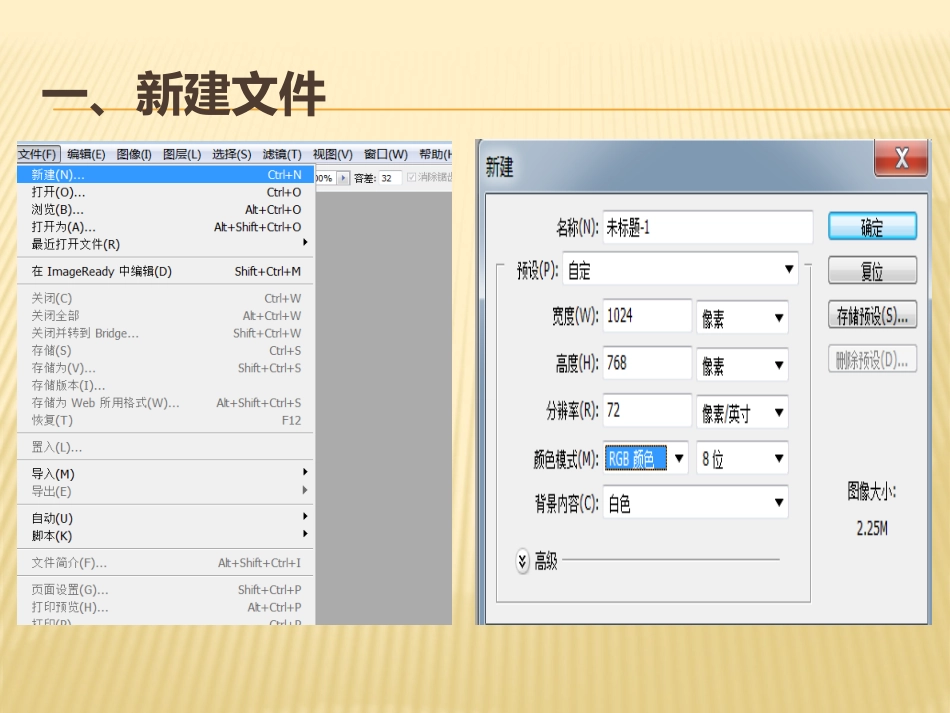The width and height of the screenshot is (950, 713).
Task: Open the 图层(L) menu
Action: pyautogui.click(x=182, y=154)
